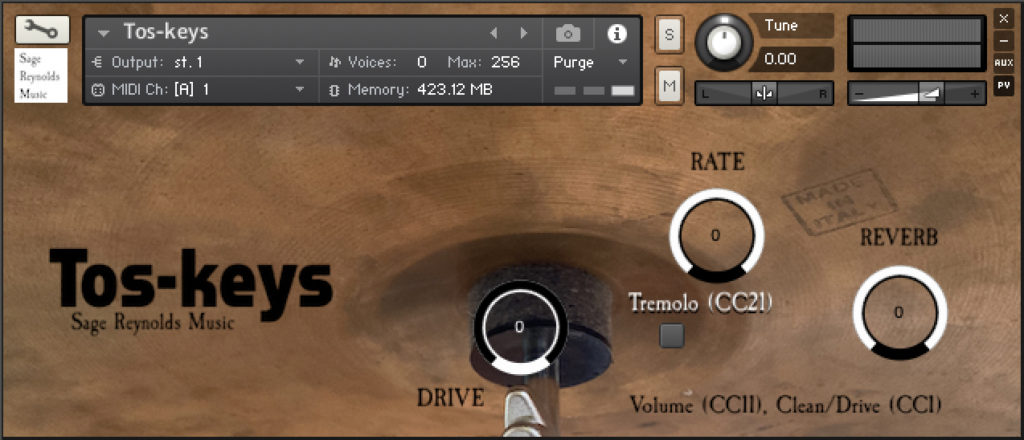The height and width of the screenshot is (440, 1024).
Task: Click the Max voices value 256
Action: (505, 63)
